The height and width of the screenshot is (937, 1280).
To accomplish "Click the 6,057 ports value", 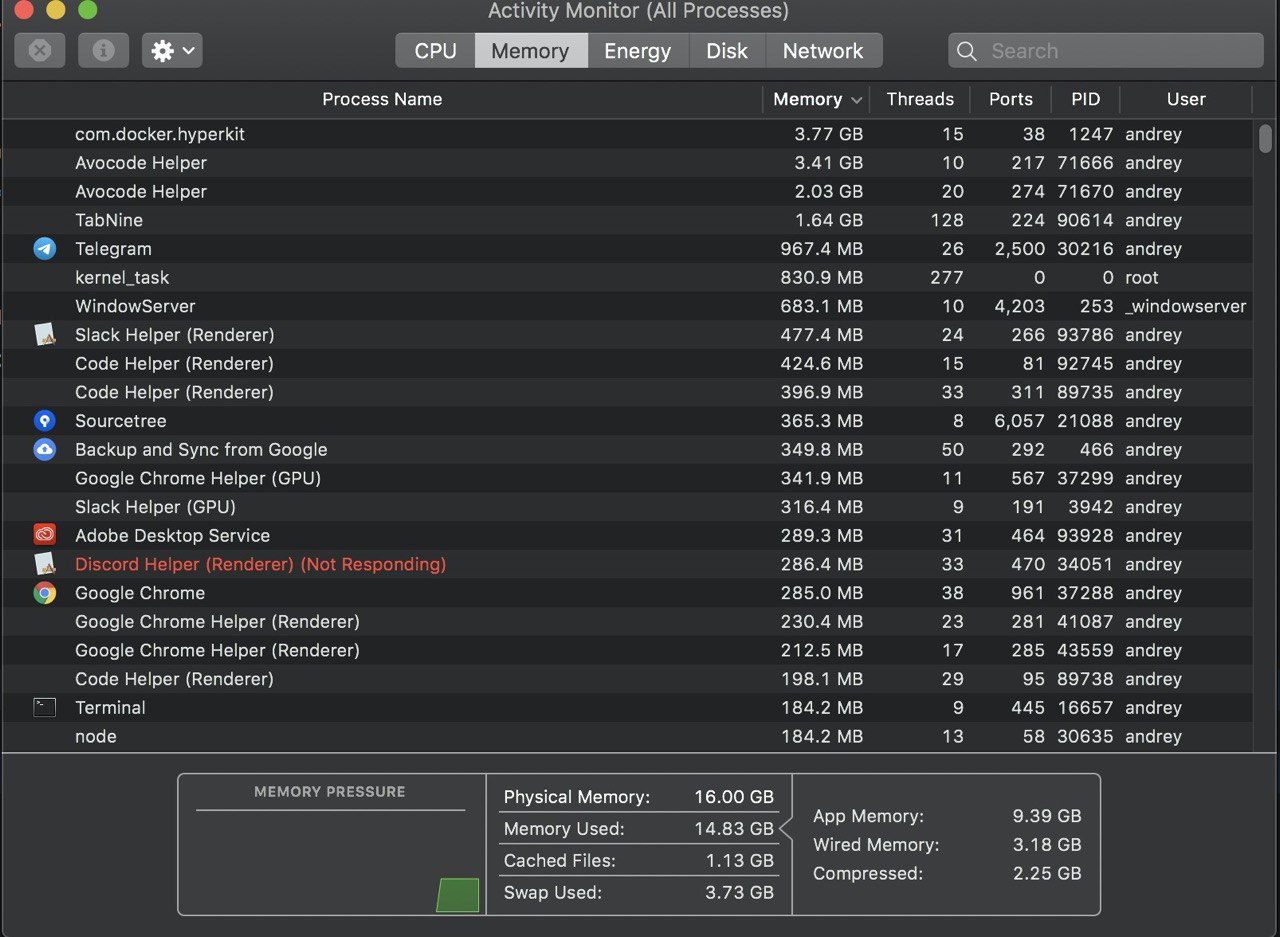I will (1019, 421).
